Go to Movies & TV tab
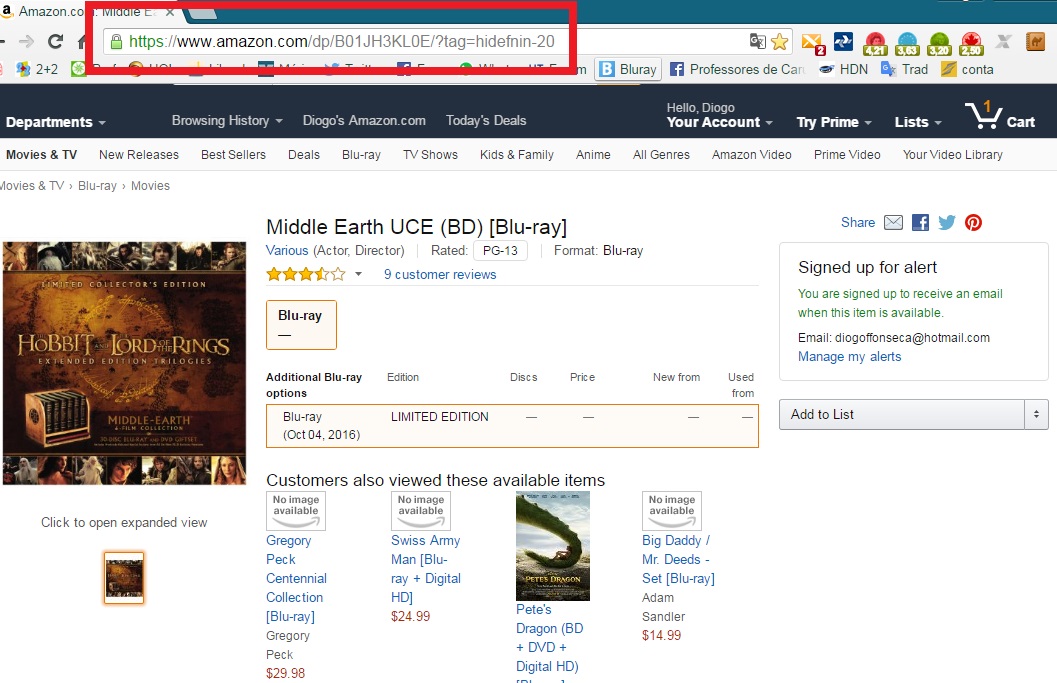The width and height of the screenshot is (1057, 683). pyautogui.click(x=41, y=155)
